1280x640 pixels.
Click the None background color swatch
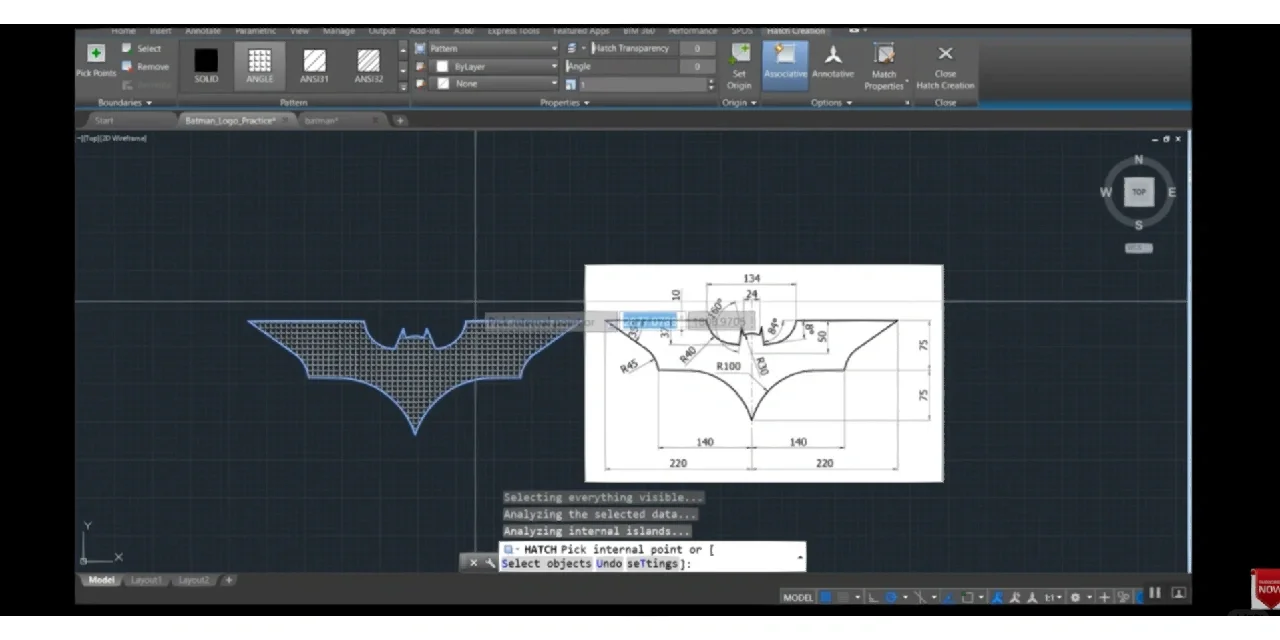[x=443, y=84]
